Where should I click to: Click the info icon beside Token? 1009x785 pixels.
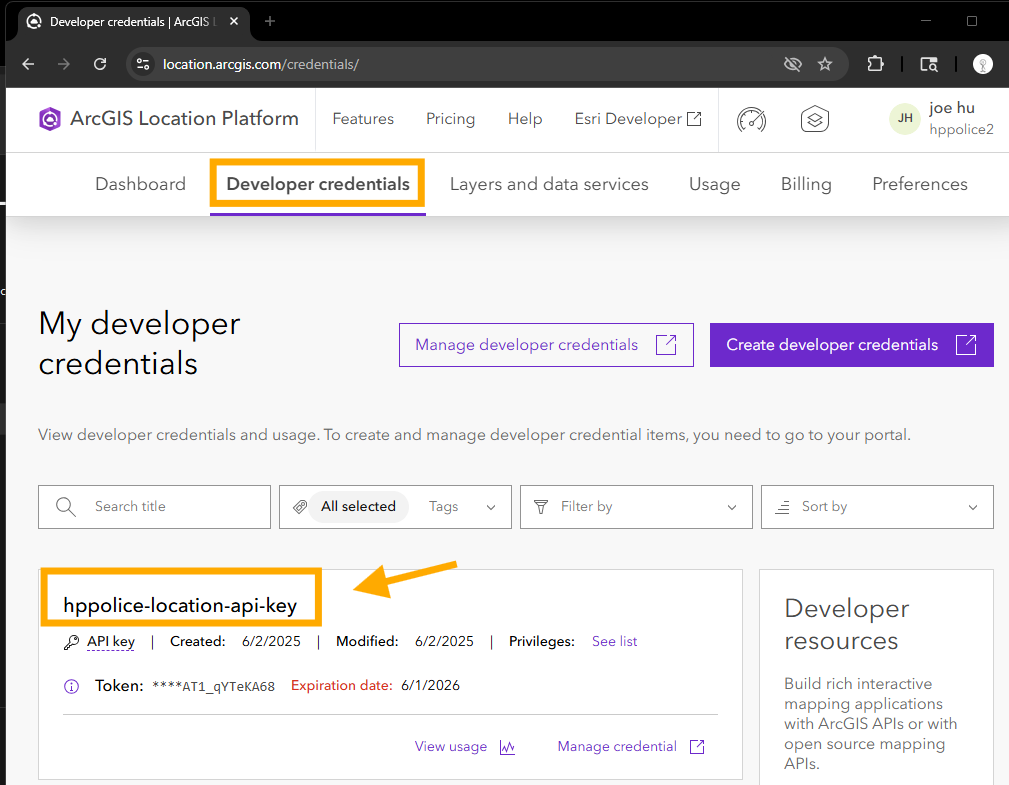(71, 687)
